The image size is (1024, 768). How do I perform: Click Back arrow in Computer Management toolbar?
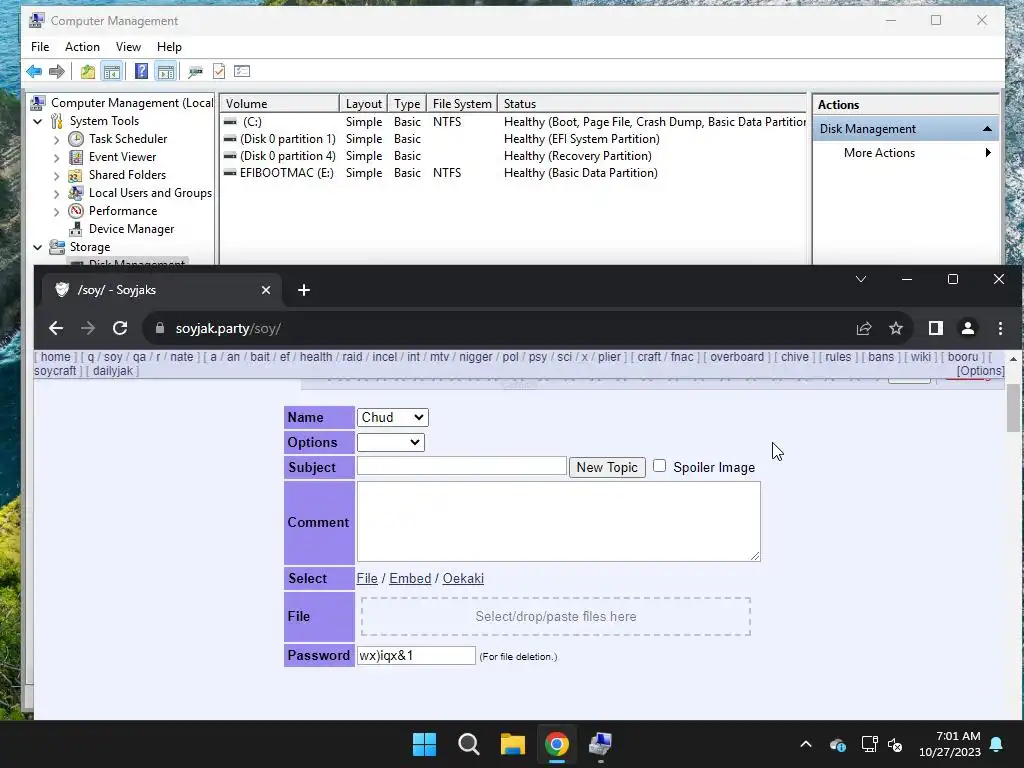34,71
